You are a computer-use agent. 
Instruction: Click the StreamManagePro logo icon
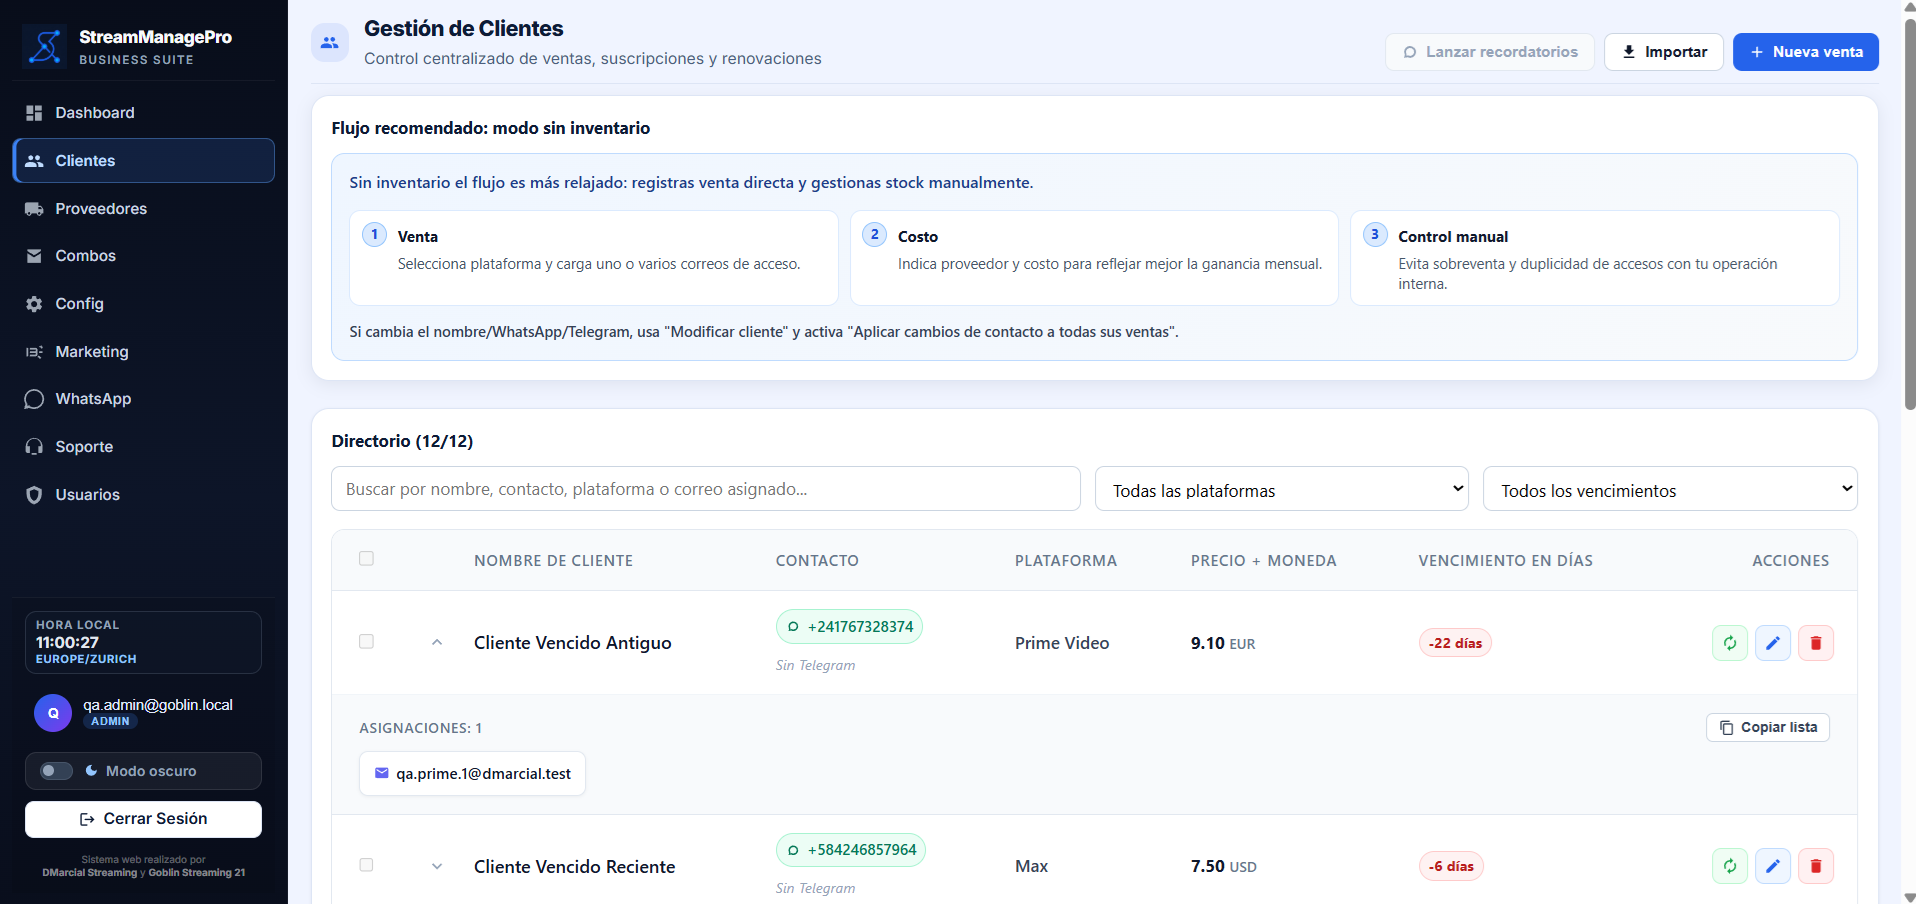click(x=45, y=46)
